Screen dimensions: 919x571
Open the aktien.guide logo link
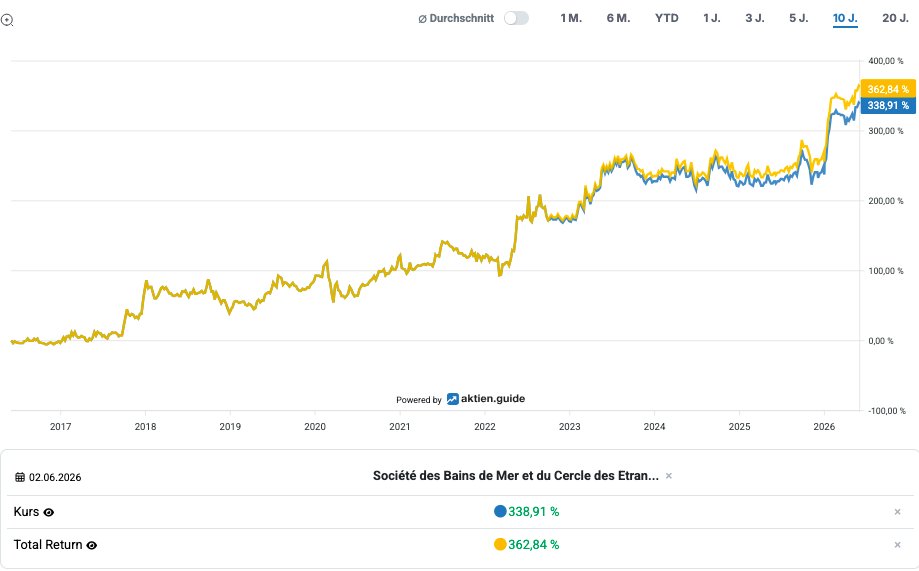tap(486, 399)
